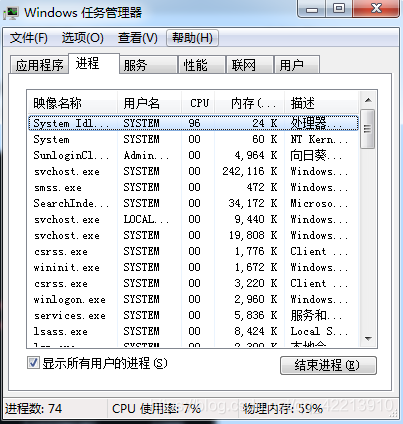Switch to the 联网 tab
This screenshot has height=424, width=403.
(250, 65)
